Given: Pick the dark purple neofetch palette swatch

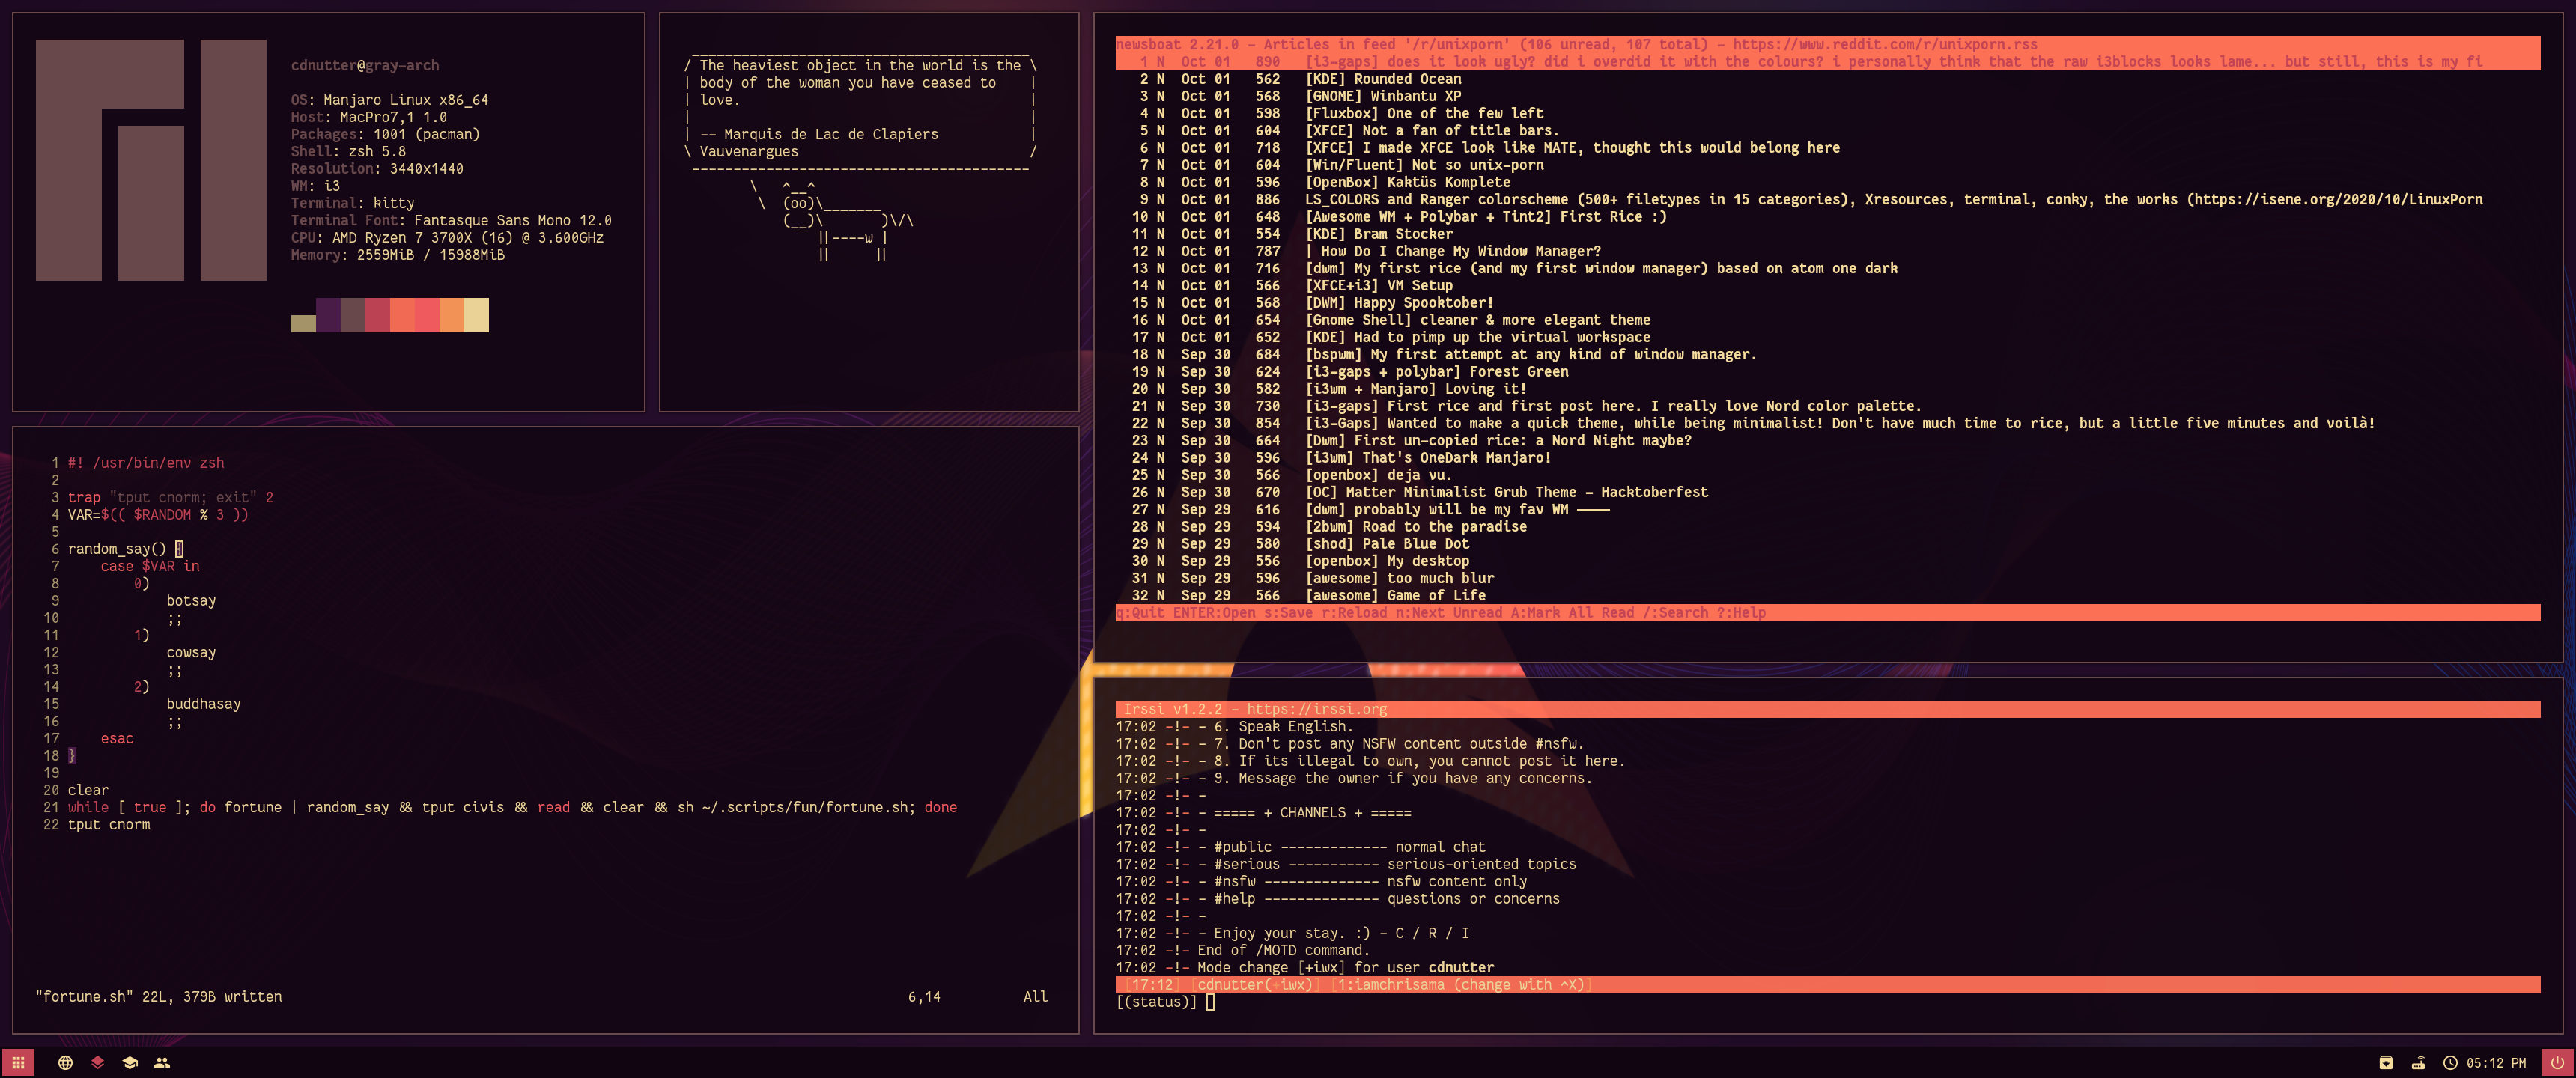Looking at the screenshot, I should pyautogui.click(x=328, y=315).
